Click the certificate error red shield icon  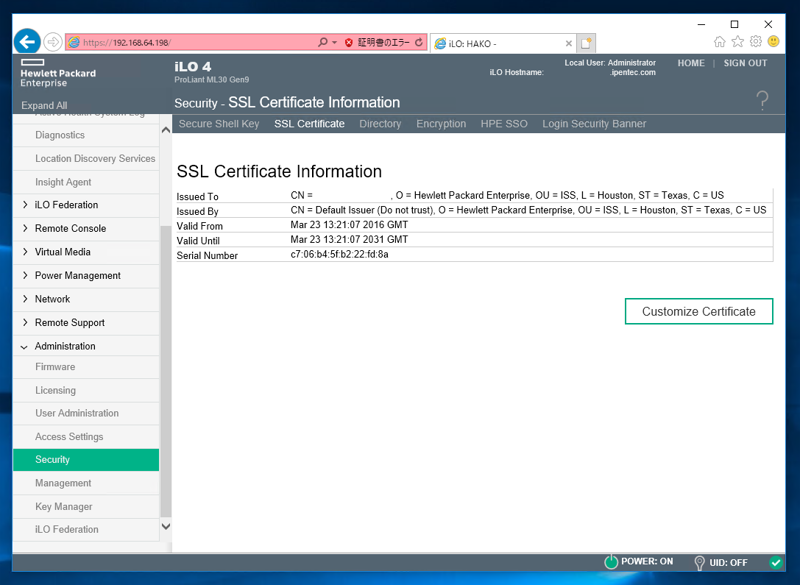click(x=349, y=43)
